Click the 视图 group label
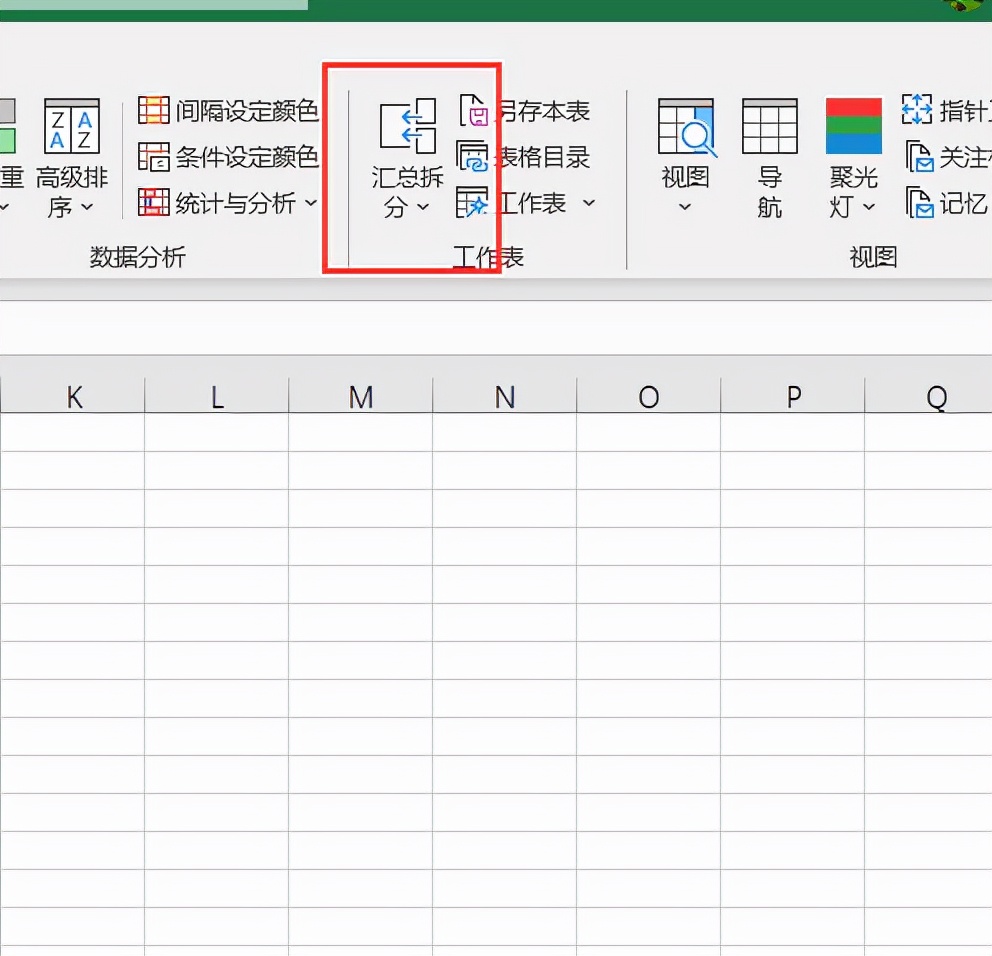The image size is (992, 956). point(872,257)
